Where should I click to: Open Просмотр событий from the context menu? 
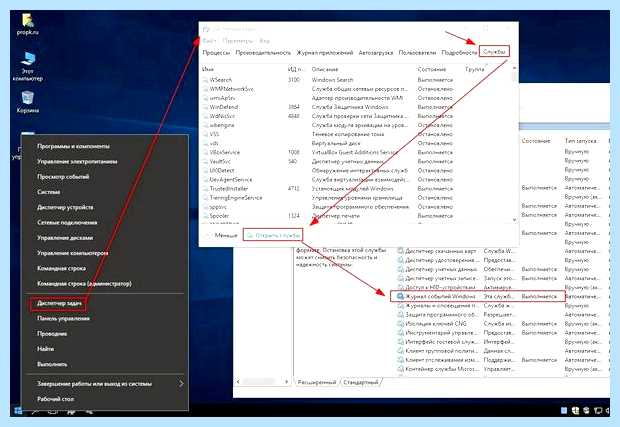click(63, 177)
